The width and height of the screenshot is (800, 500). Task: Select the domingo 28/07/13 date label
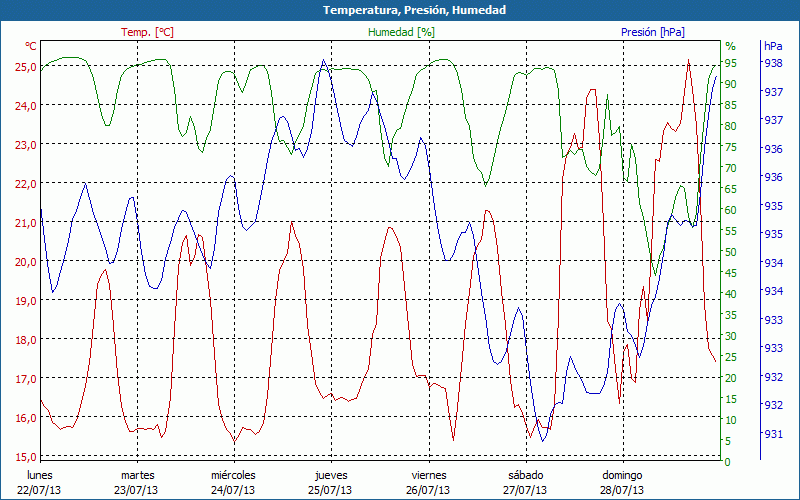622,482
